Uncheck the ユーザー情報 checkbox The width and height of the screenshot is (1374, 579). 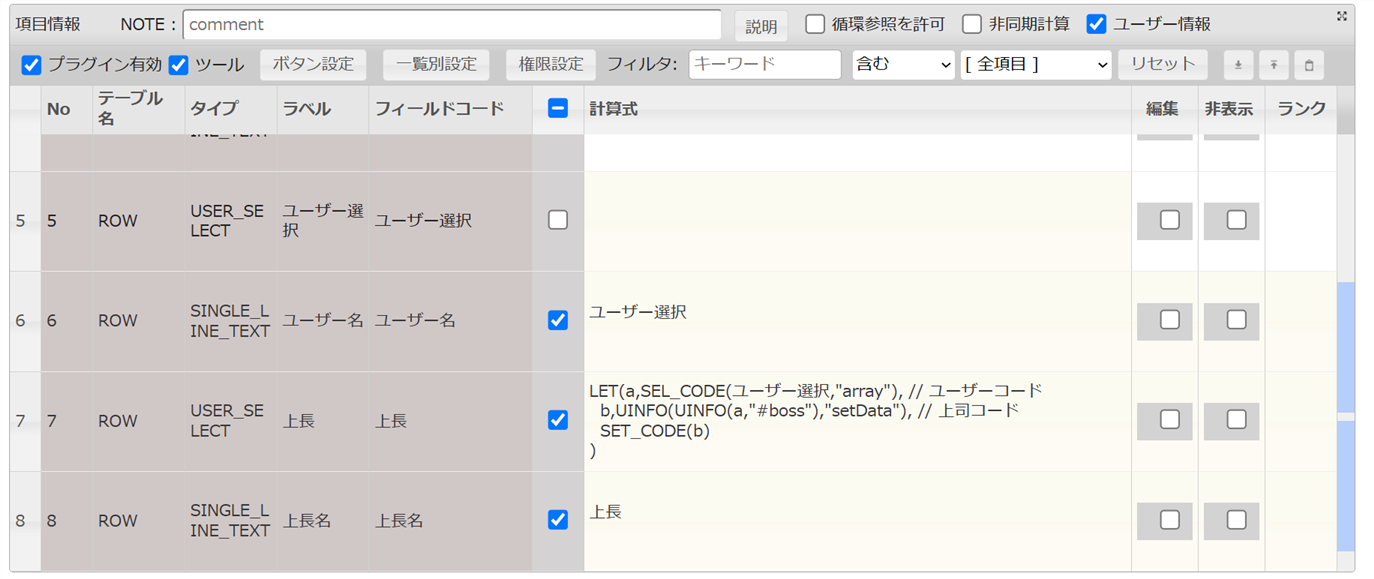point(1096,24)
